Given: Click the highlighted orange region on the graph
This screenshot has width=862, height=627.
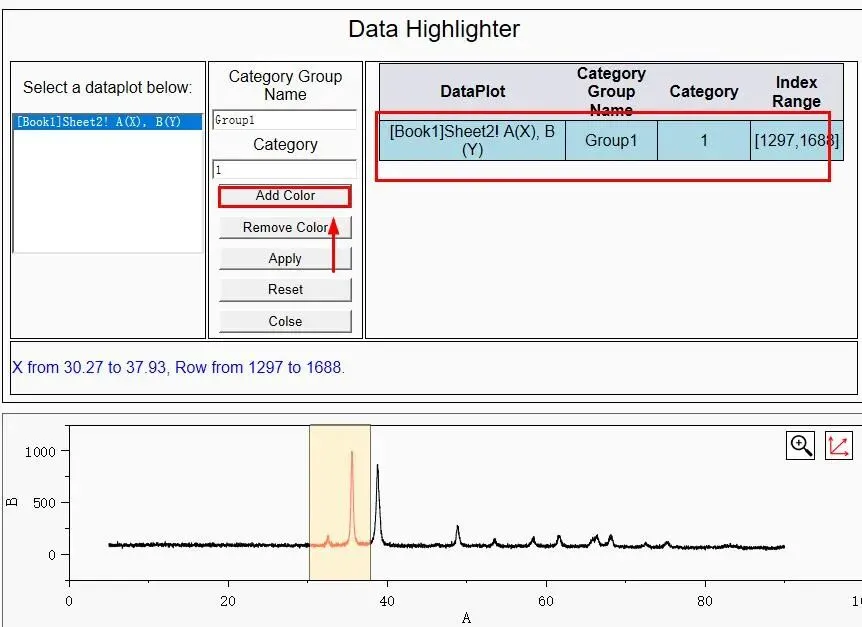Looking at the screenshot, I should 340,502.
